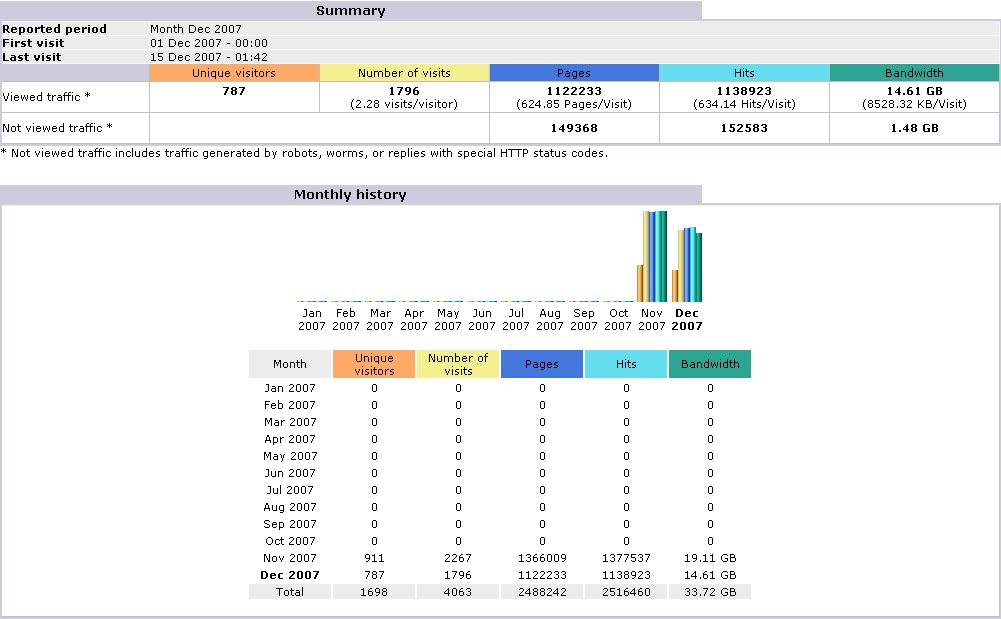The image size is (1001, 619).
Task: Click the cyan Hits header in Summary
Action: [744, 73]
